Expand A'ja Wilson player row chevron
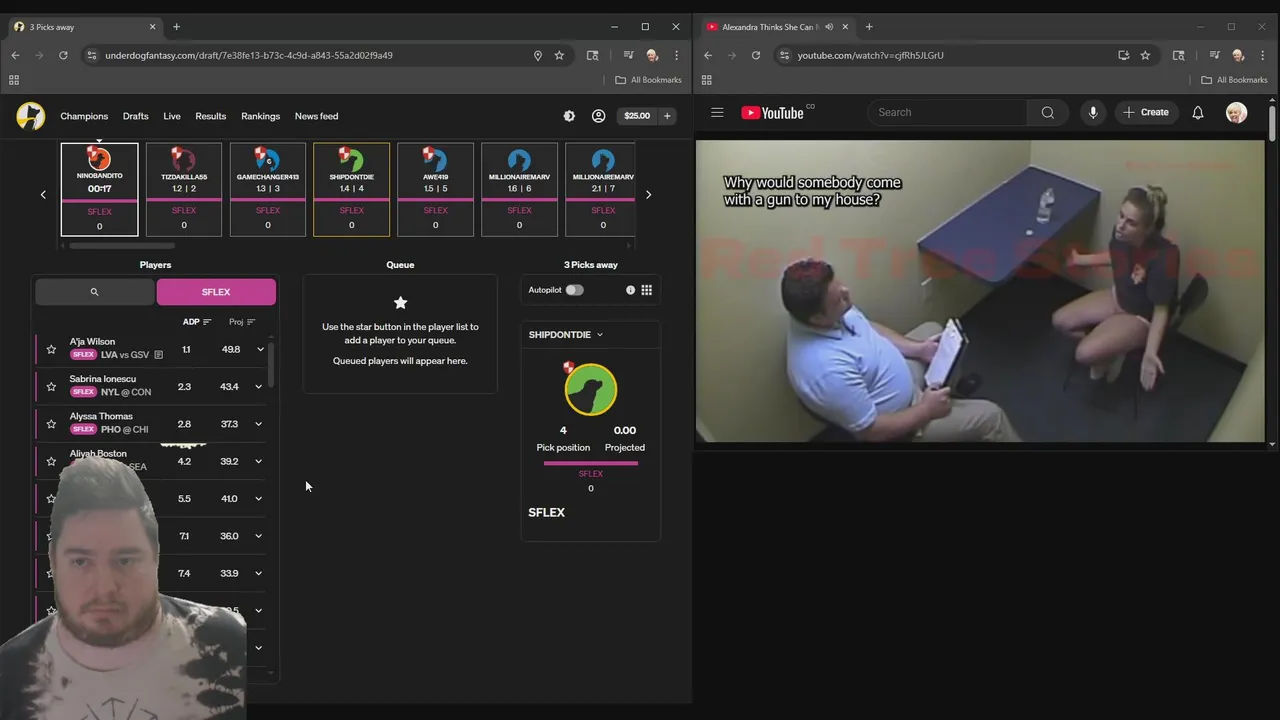1280x720 pixels. click(x=260, y=349)
